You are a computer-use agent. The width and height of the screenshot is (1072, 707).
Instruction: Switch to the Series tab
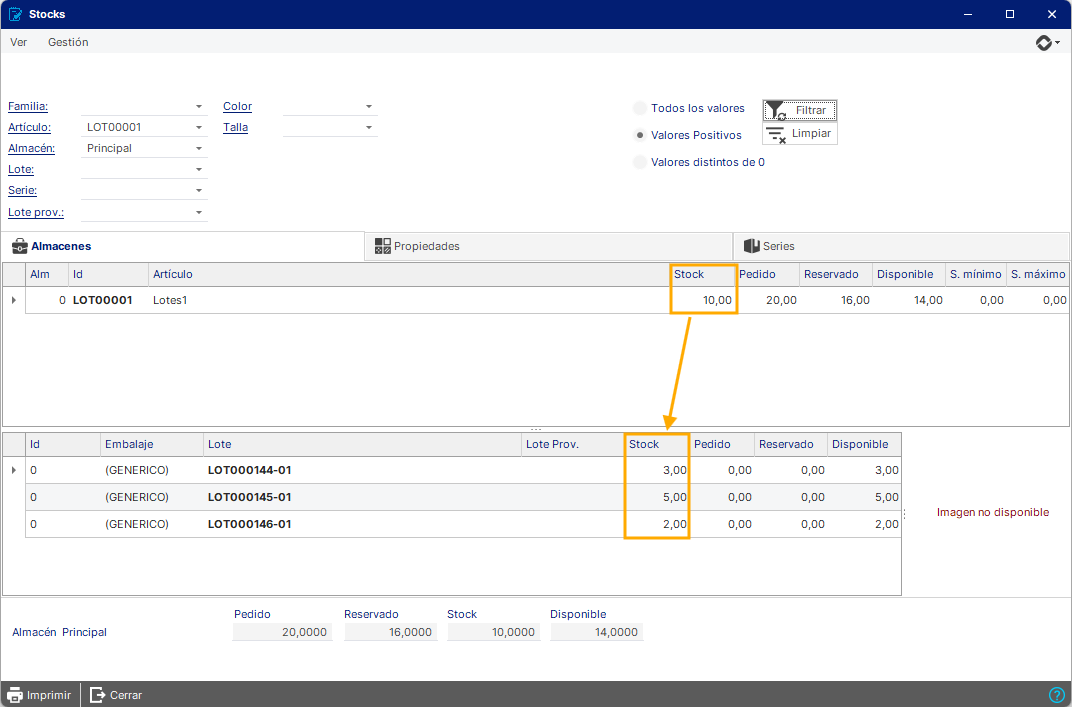point(901,246)
